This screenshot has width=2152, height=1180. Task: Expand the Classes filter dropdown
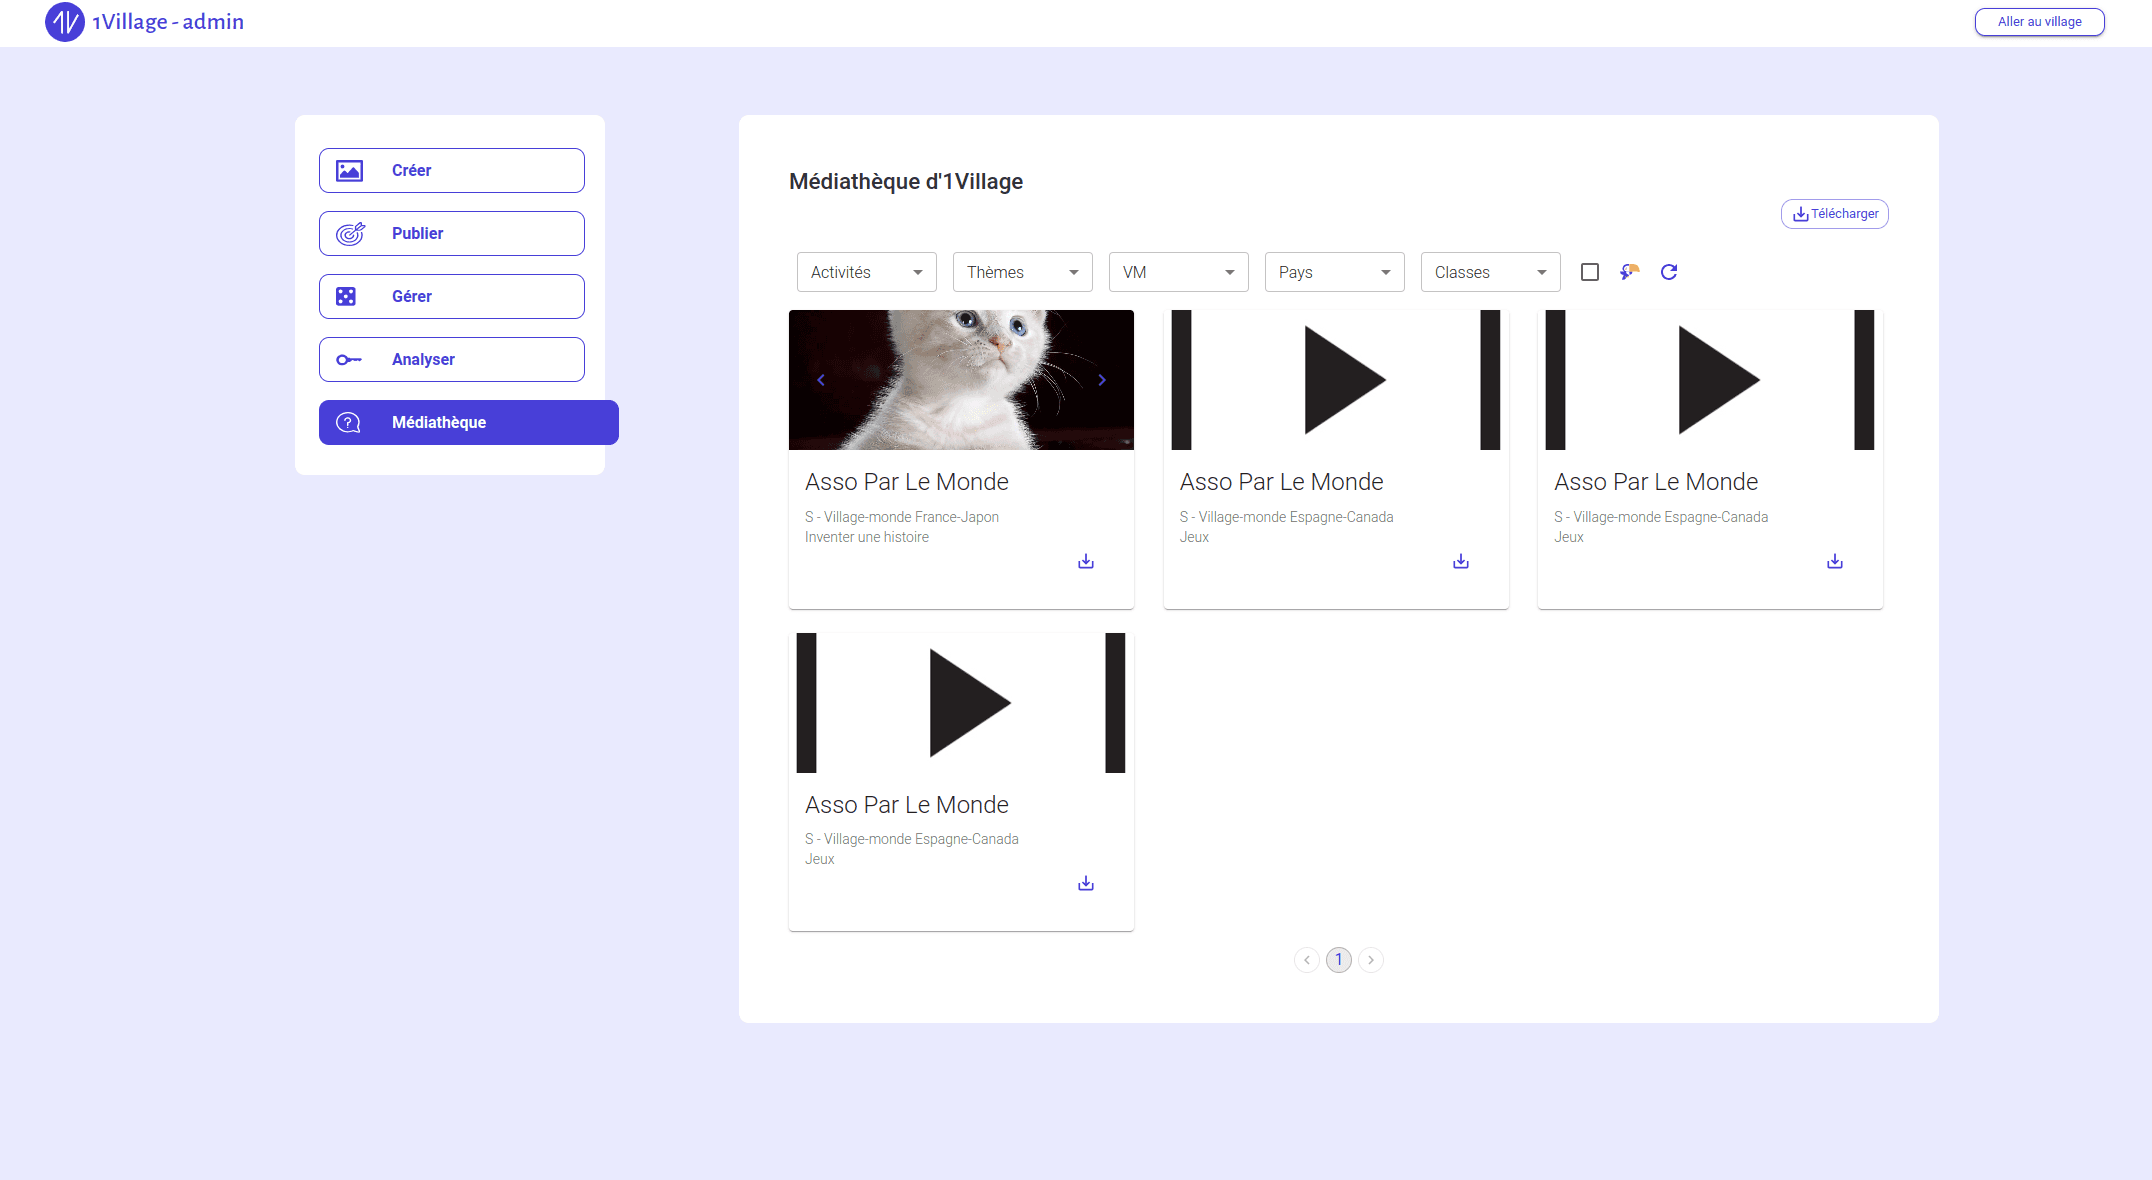click(1490, 272)
